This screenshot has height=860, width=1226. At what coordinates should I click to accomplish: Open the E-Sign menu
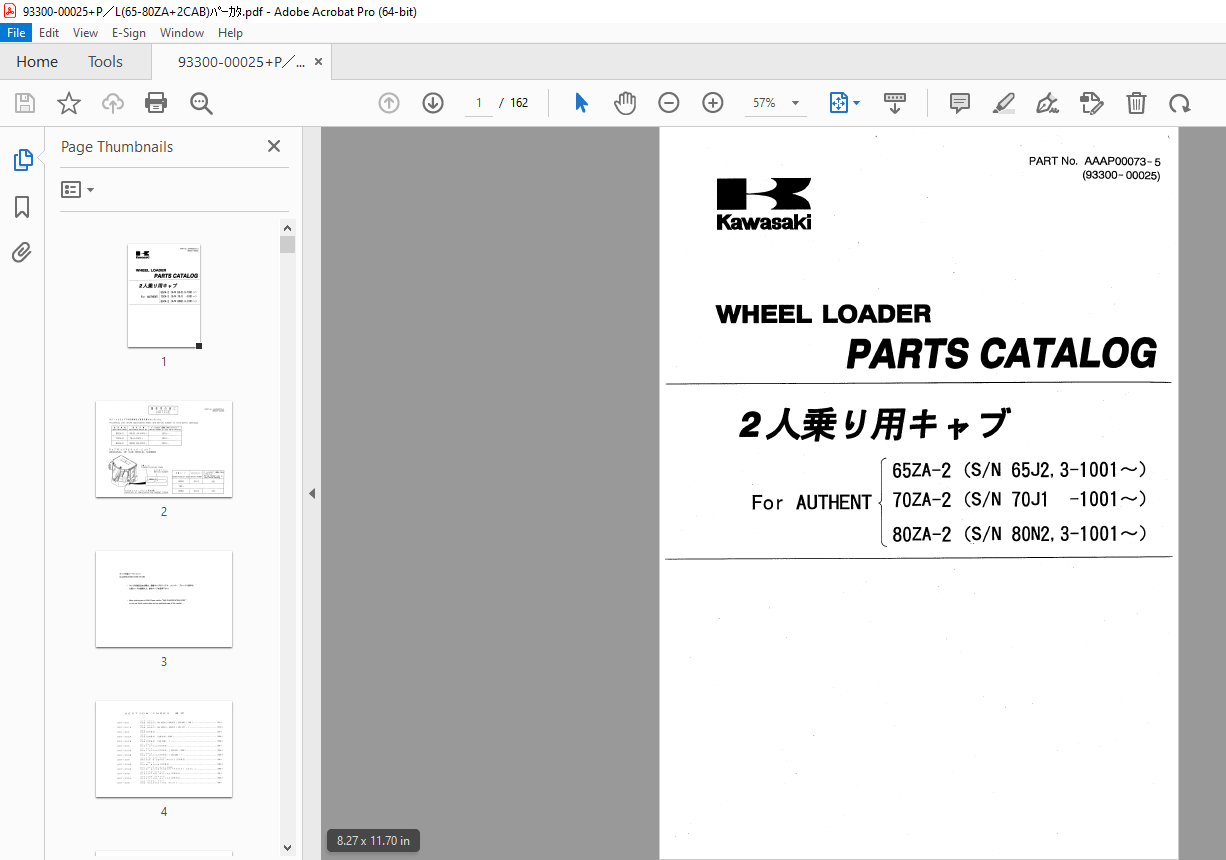(129, 33)
